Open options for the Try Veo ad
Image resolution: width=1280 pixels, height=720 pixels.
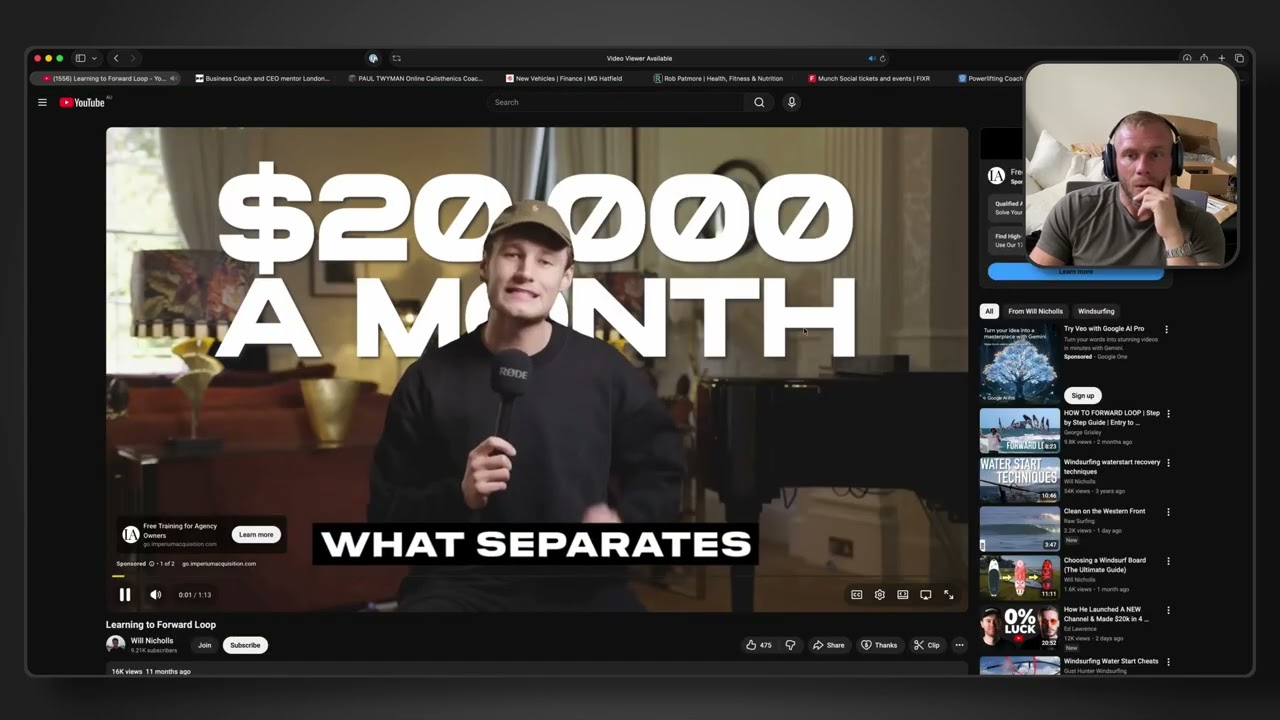(1166, 329)
